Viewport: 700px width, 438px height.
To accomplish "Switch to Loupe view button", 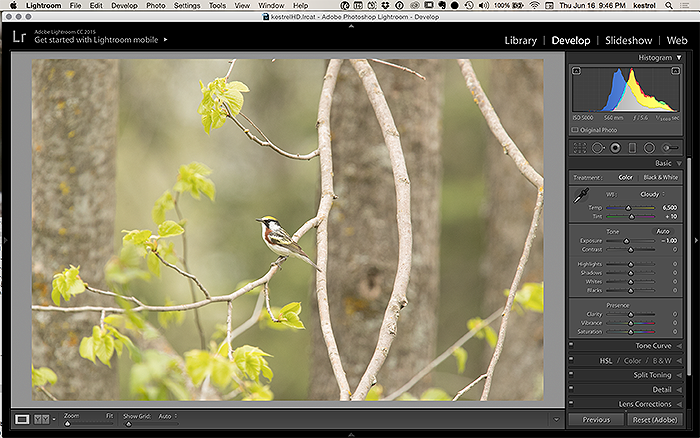I will pyautogui.click(x=22, y=419).
